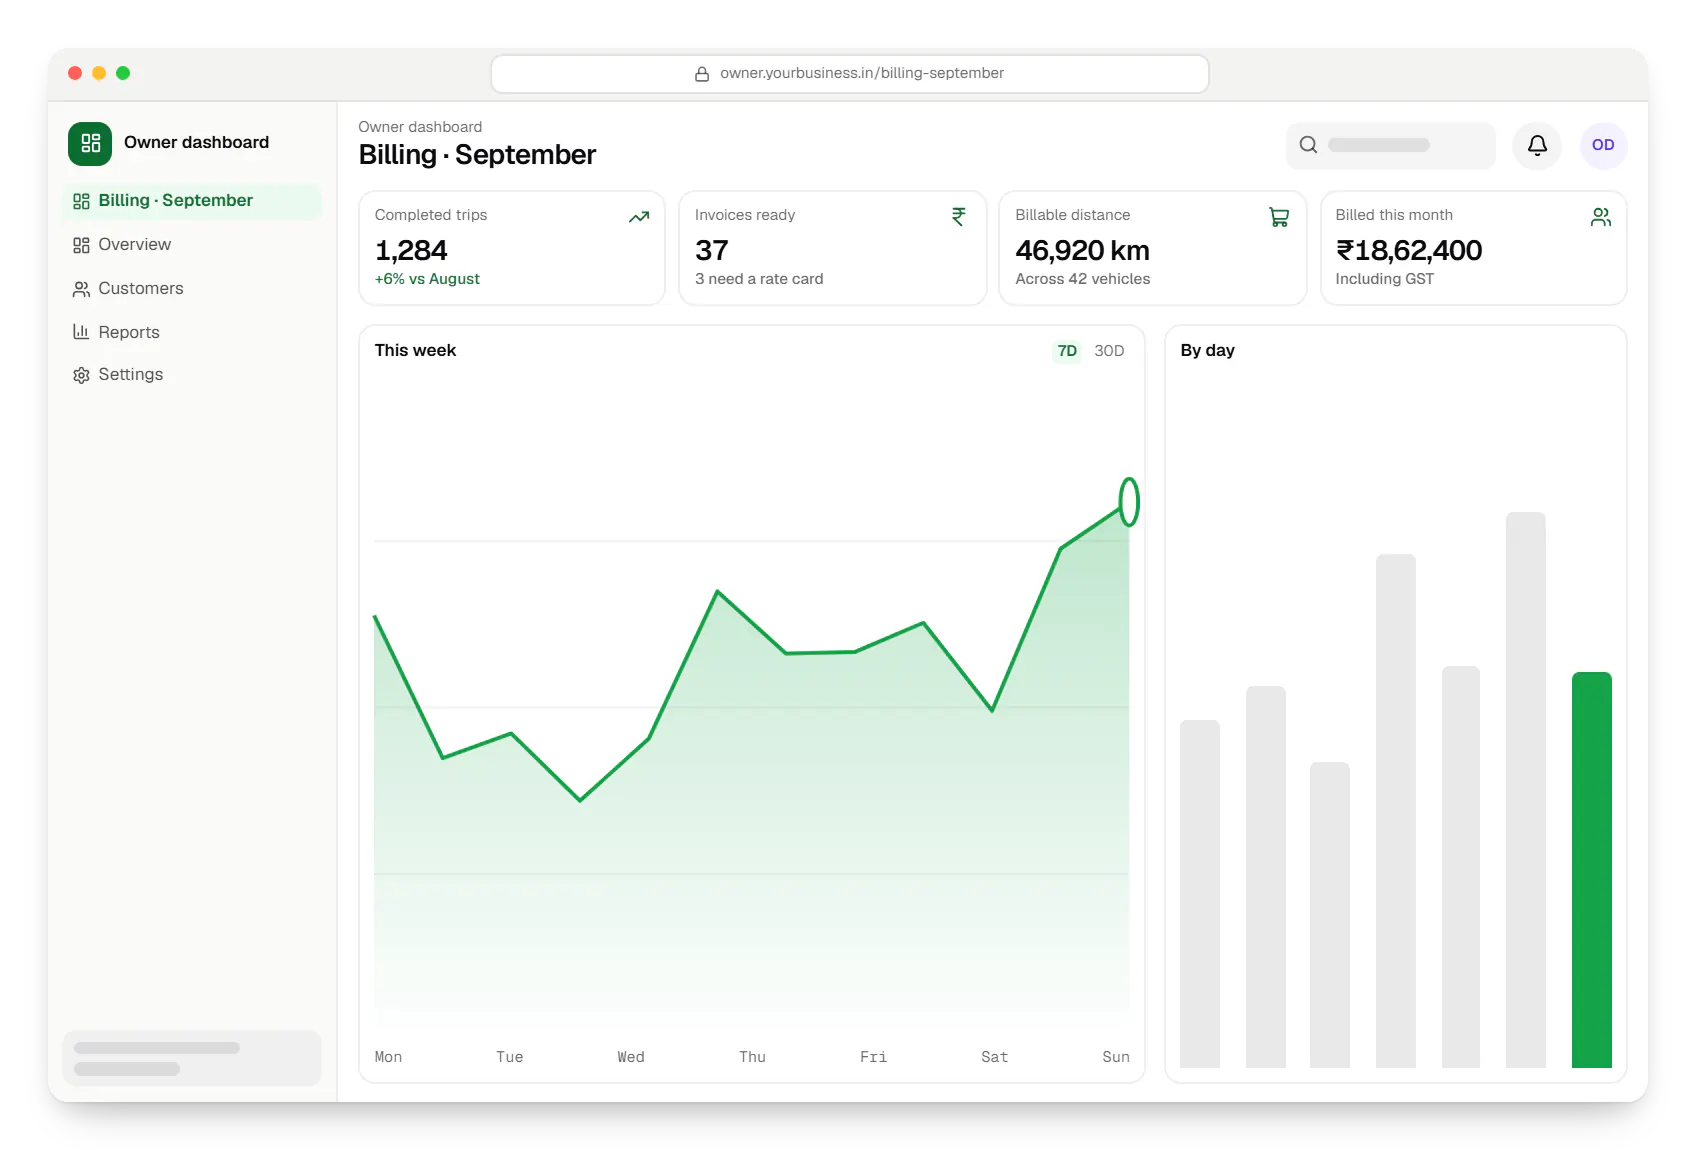Screen dimensions: 1696x1150
Task: Click the +6% vs August label
Action: (x=427, y=279)
